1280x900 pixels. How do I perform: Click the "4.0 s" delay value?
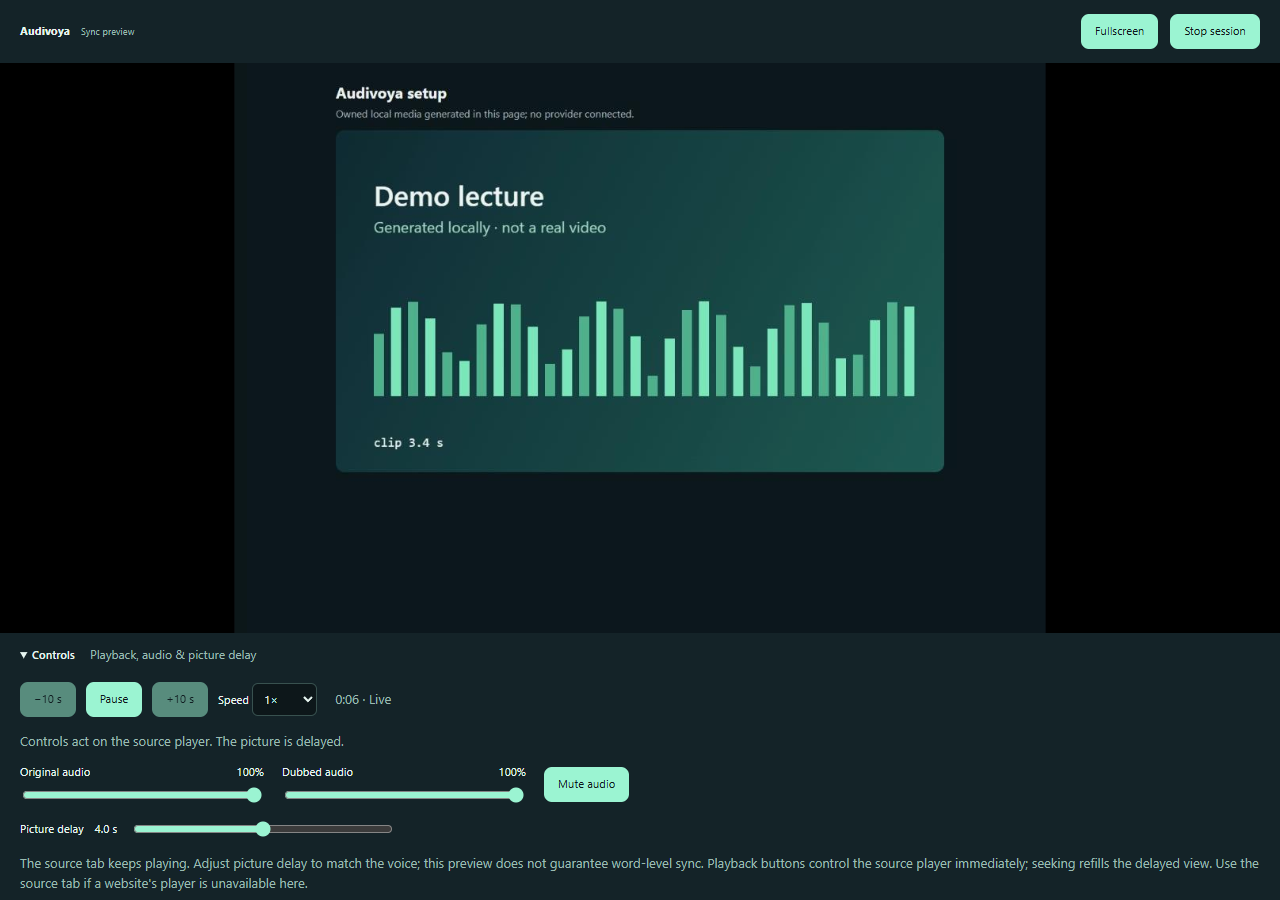pyautogui.click(x=106, y=829)
